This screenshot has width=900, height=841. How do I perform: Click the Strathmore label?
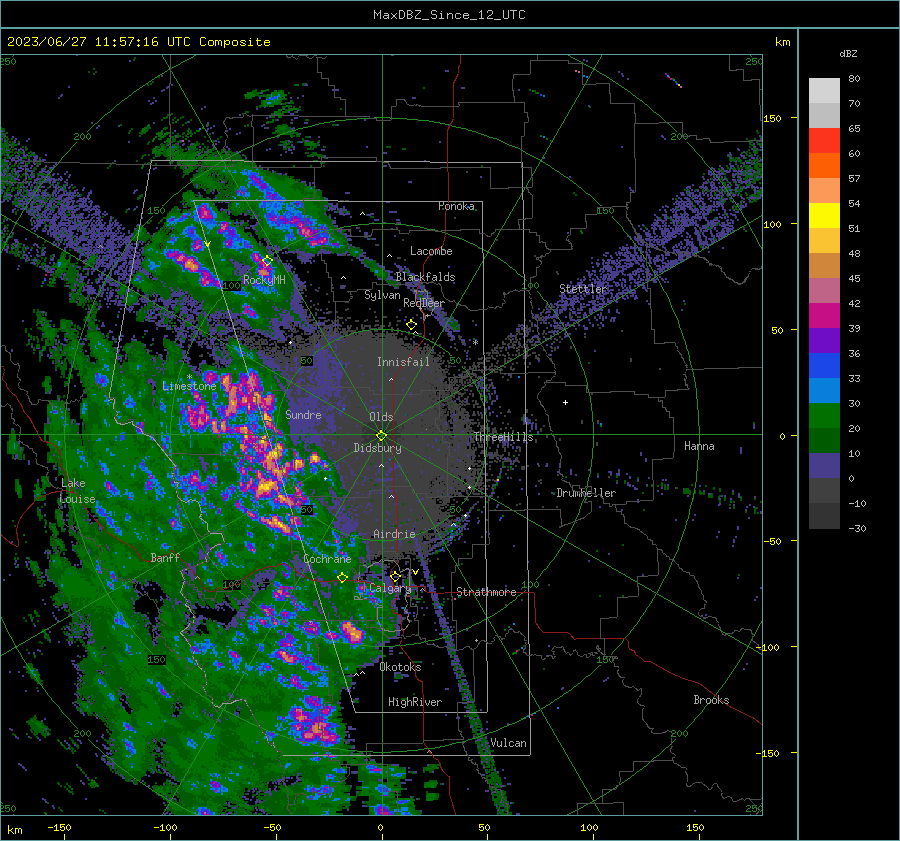[487, 592]
